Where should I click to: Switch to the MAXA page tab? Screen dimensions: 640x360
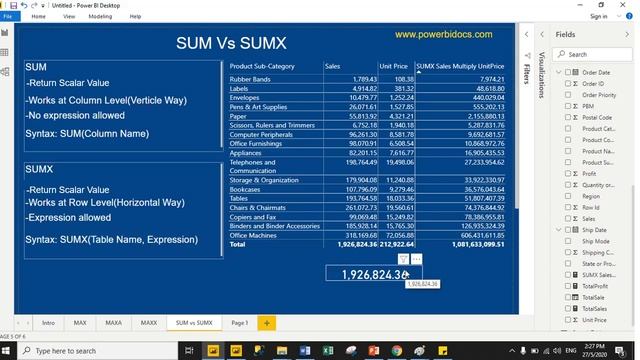113,323
